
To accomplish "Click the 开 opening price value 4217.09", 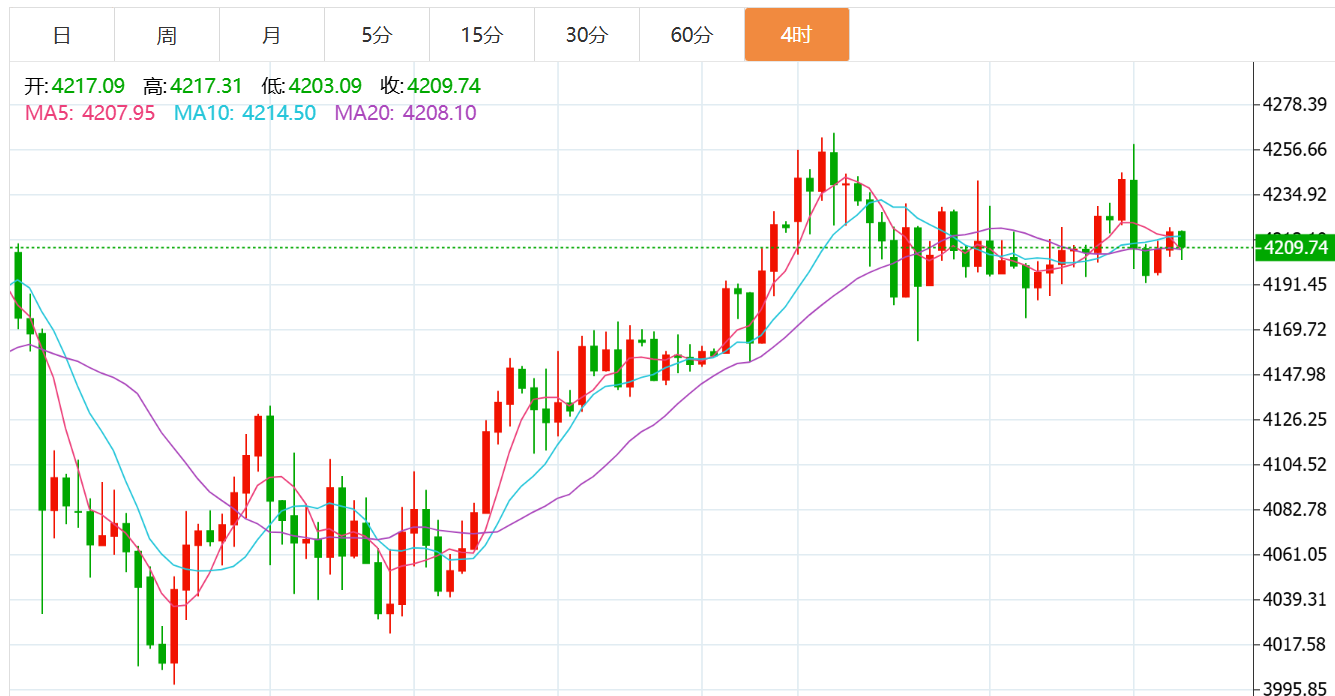I will (88, 86).
